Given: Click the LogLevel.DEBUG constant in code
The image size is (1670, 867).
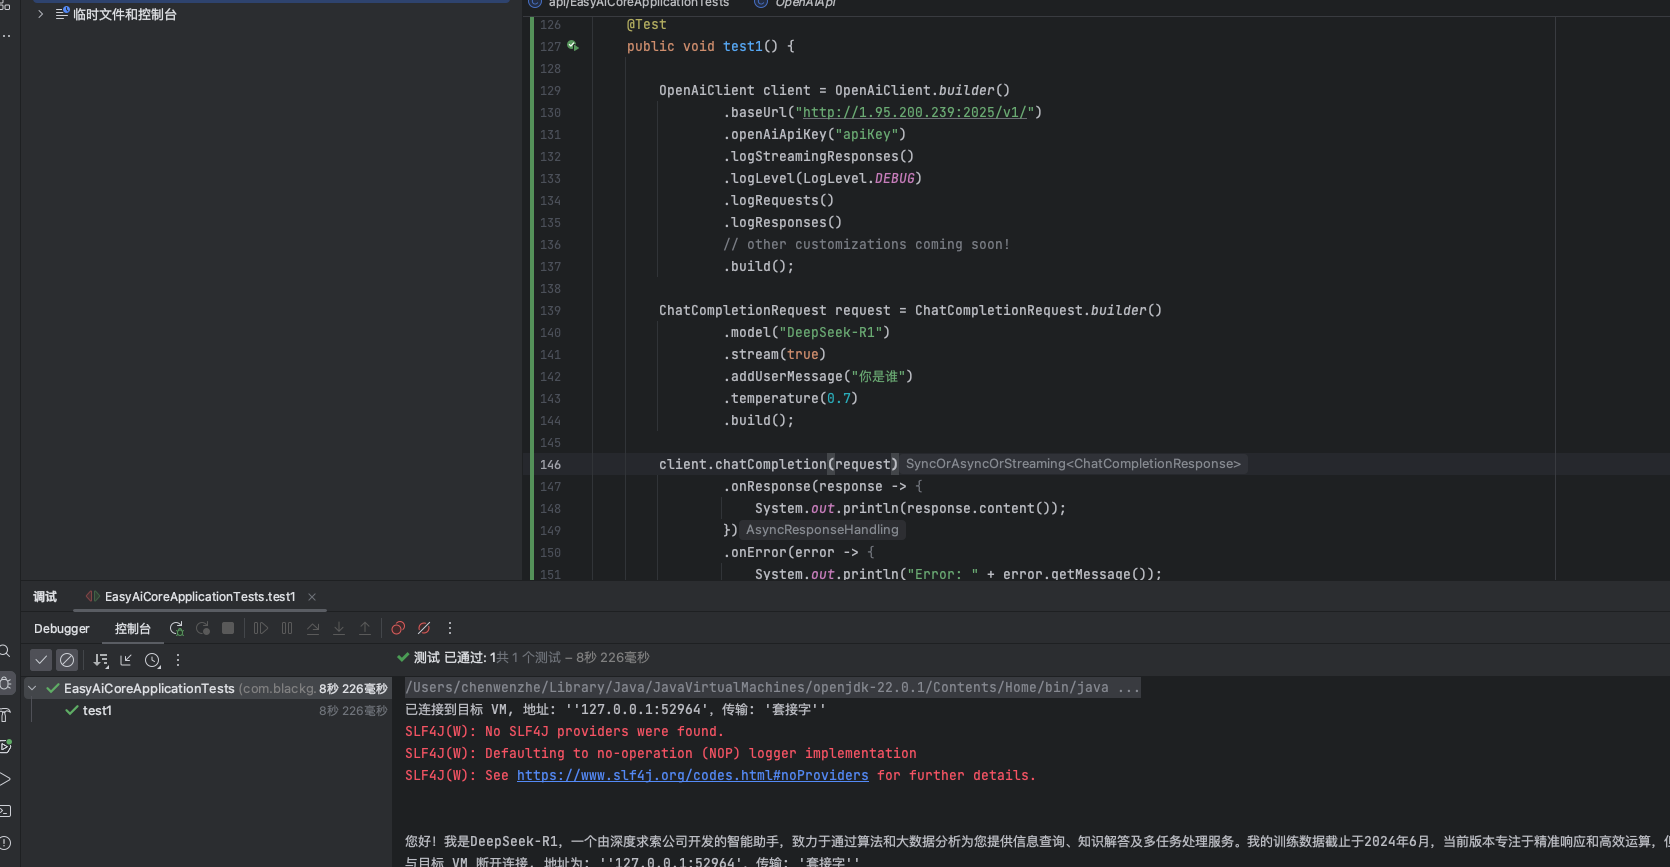Looking at the screenshot, I should 859,178.
